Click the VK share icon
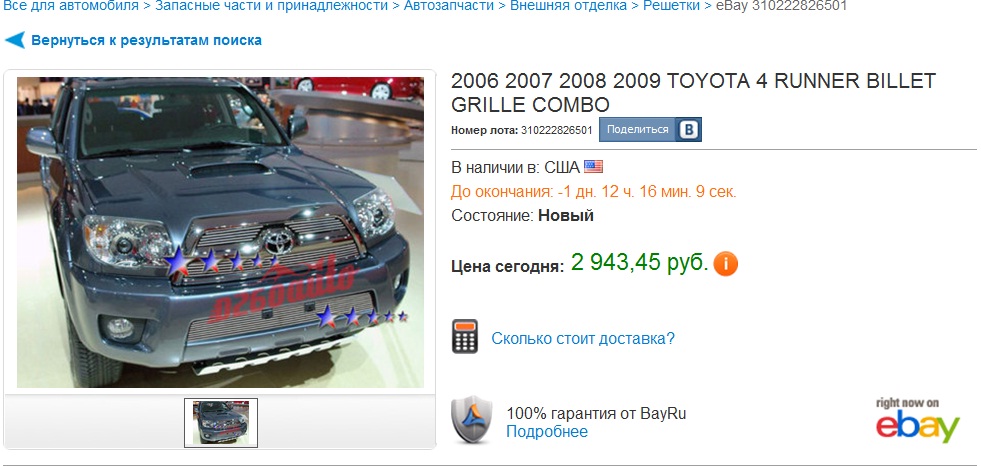This screenshot has width=981, height=466. tap(689, 129)
